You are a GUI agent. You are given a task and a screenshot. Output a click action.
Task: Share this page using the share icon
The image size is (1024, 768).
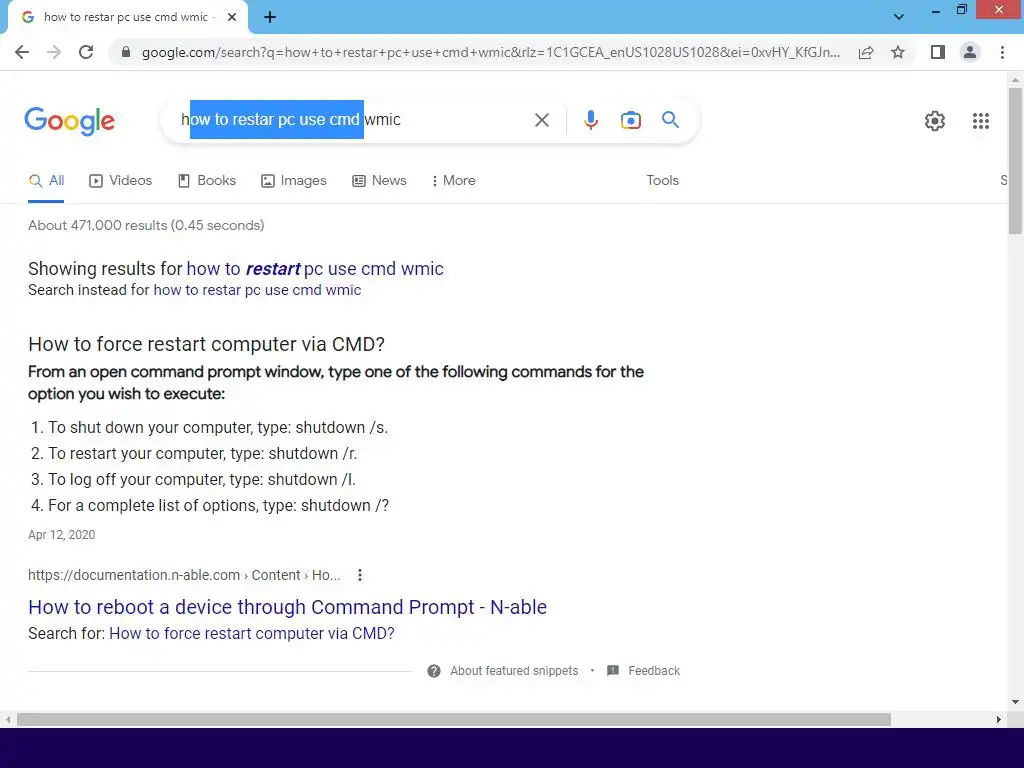coord(866,52)
